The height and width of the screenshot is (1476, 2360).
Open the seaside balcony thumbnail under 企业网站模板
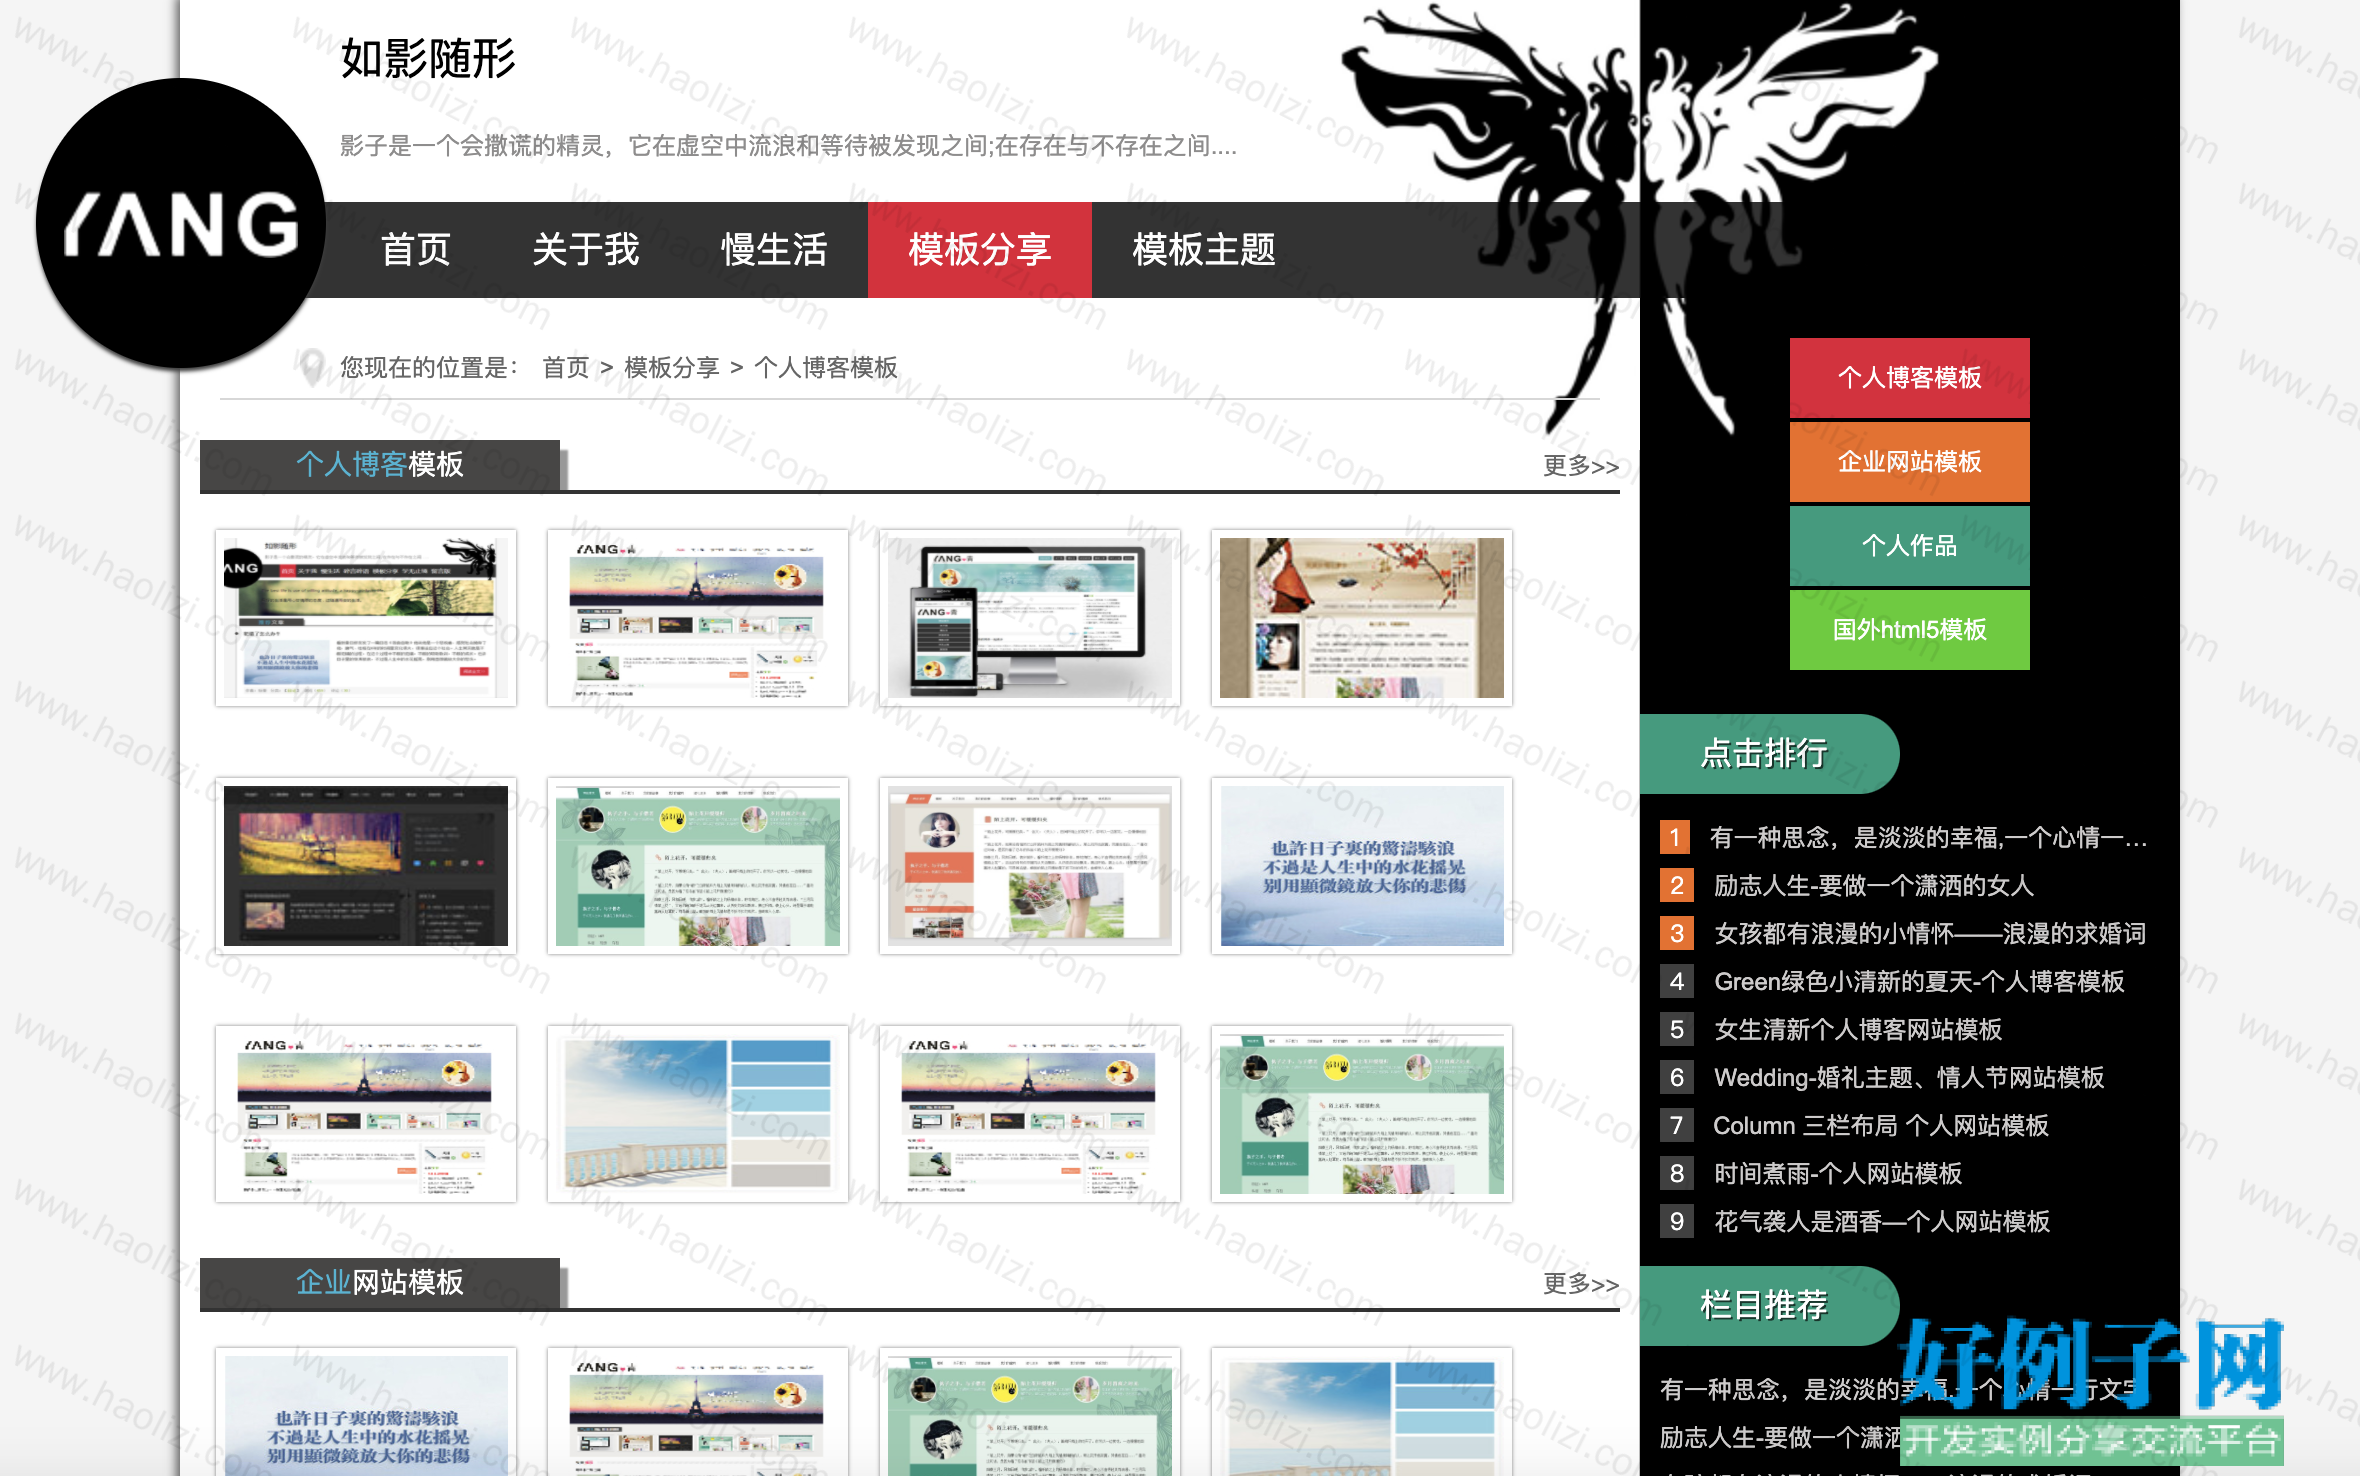click(1362, 1412)
